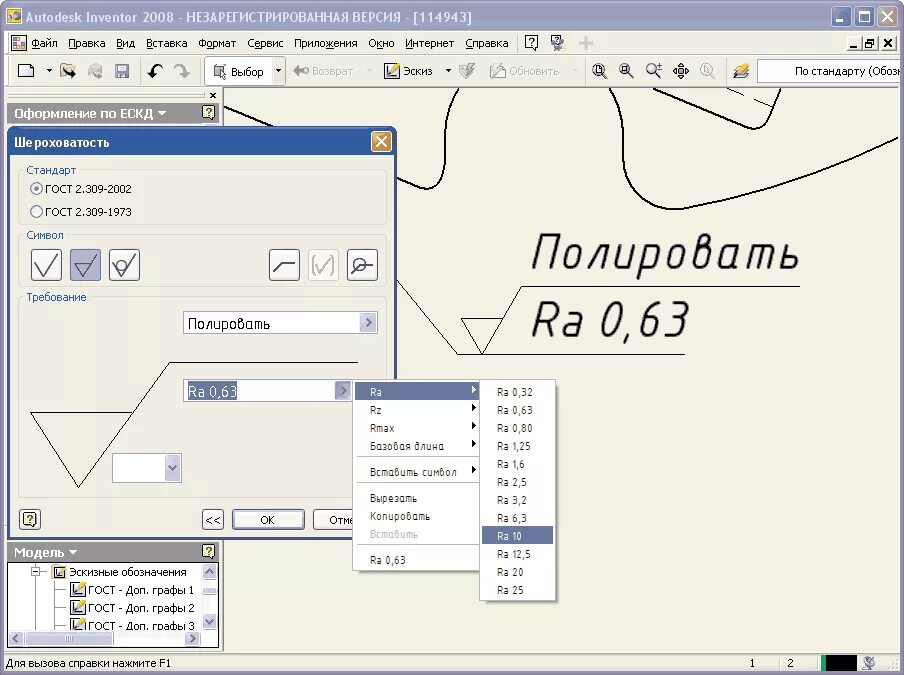
Task: Open the Вставить символ submenu
Action: 417,472
